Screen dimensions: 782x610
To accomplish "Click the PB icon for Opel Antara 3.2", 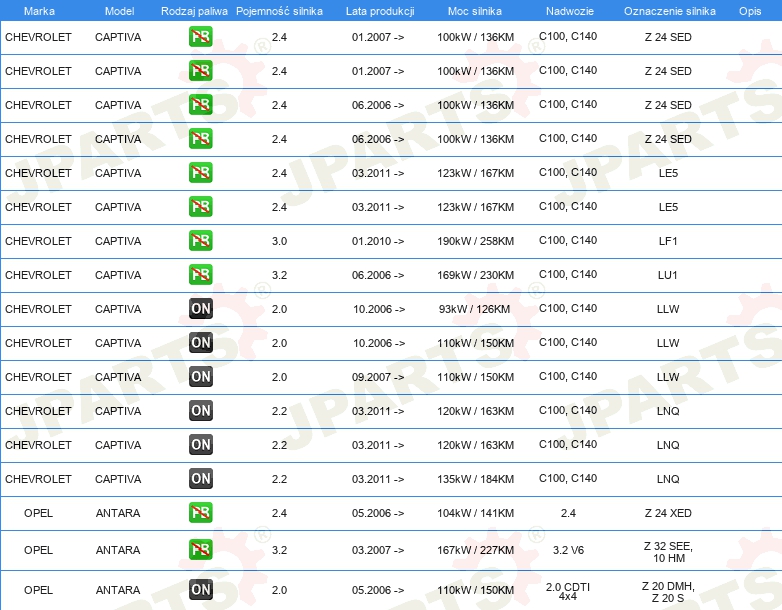I will click(x=201, y=549).
